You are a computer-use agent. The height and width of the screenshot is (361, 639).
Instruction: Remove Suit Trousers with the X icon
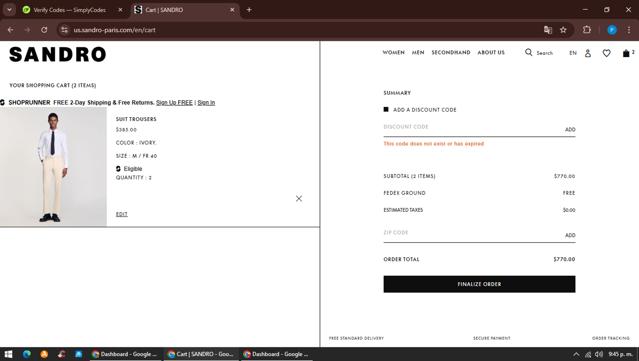pos(299,198)
